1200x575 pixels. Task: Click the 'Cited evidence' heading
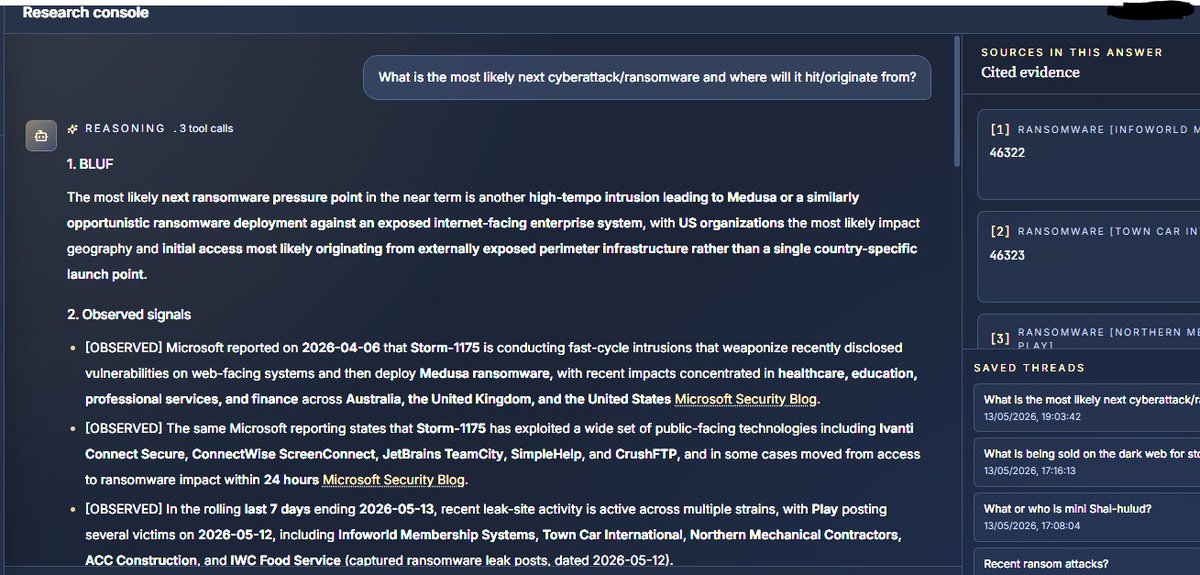pos(1030,72)
